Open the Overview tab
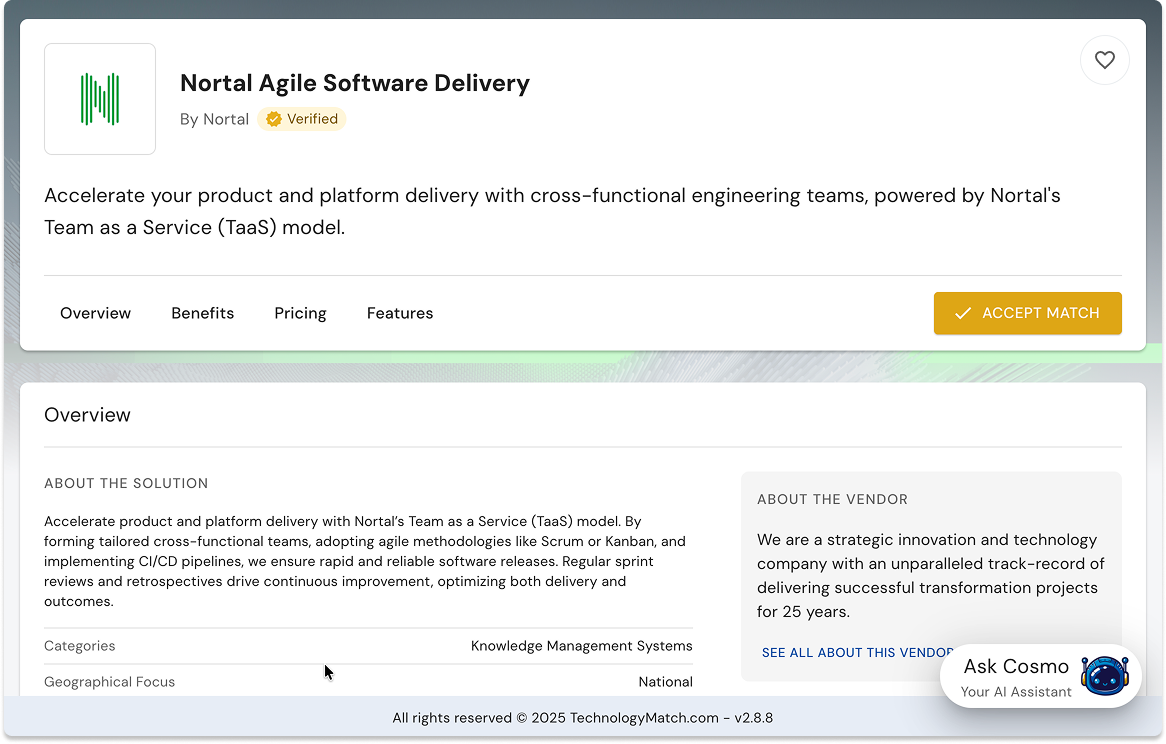This screenshot has width=1166, height=744. click(x=95, y=313)
